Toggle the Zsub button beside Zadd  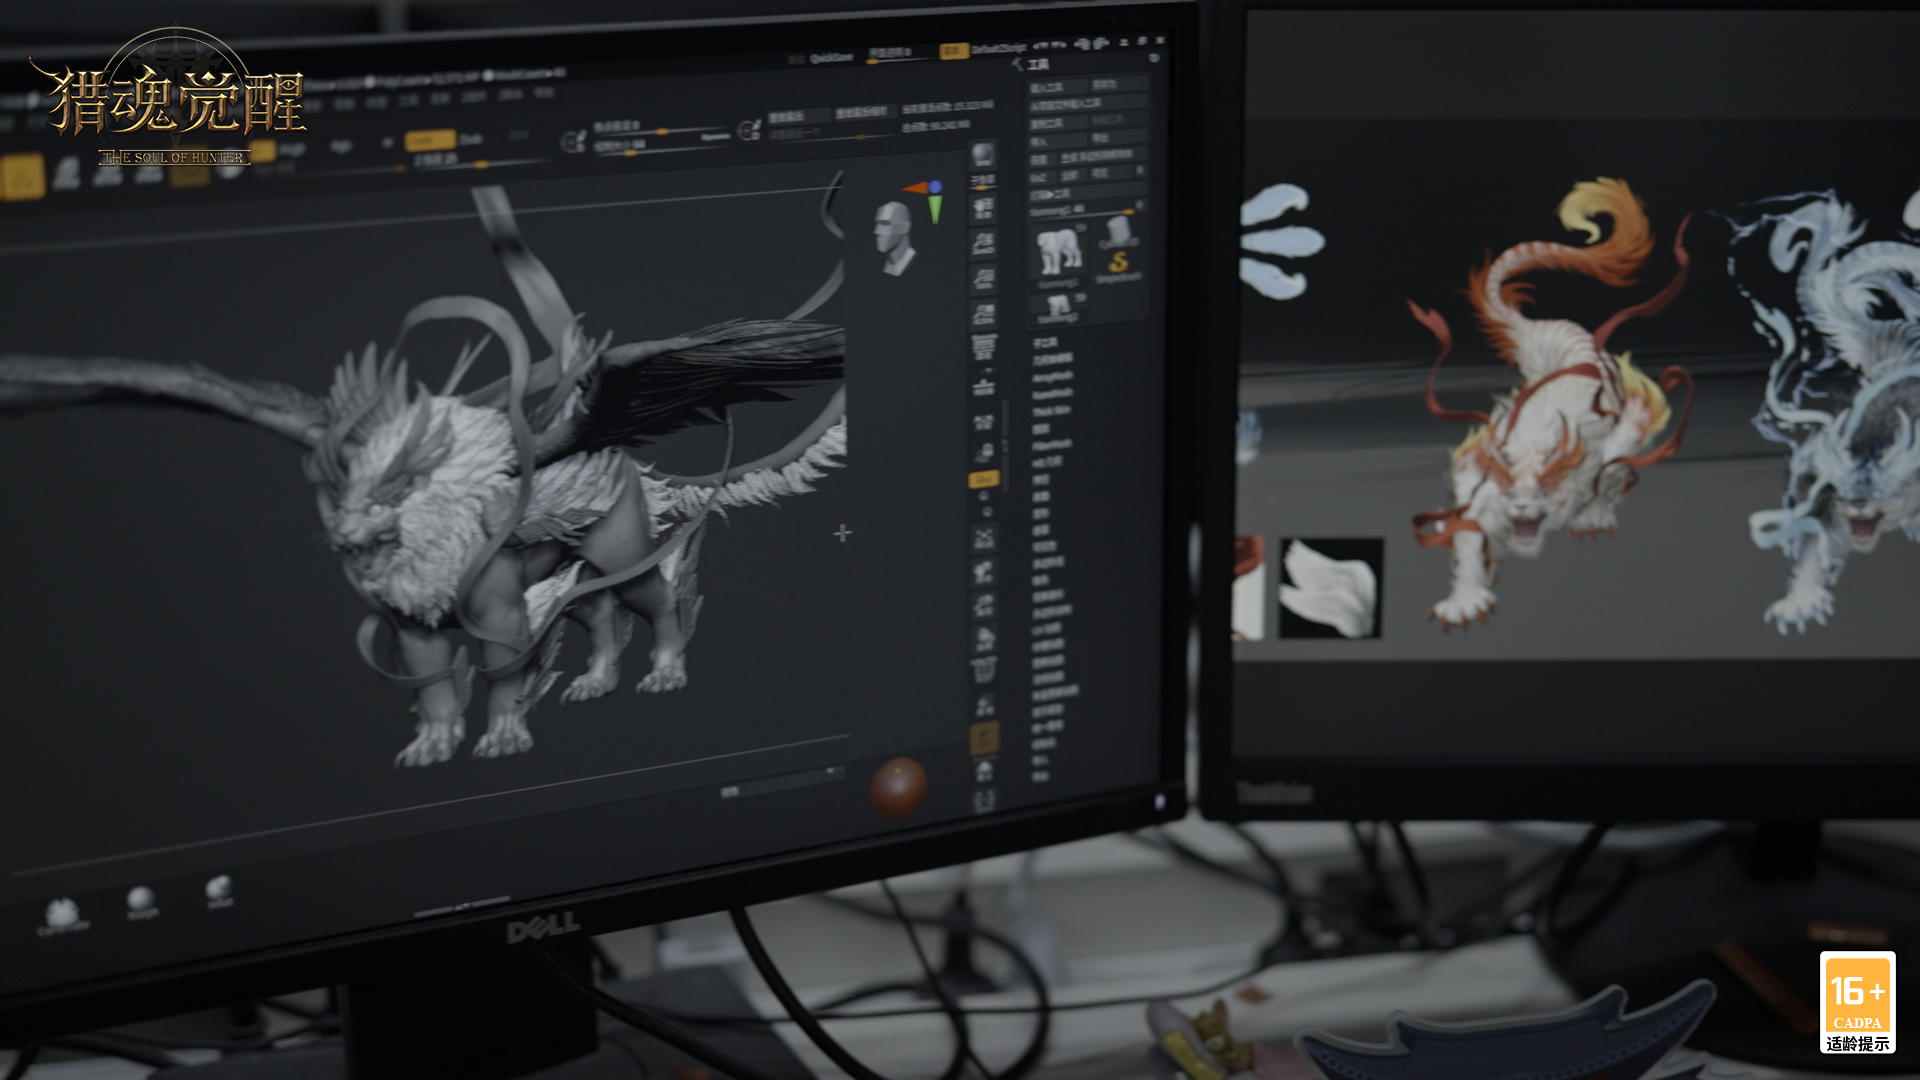[x=471, y=139]
